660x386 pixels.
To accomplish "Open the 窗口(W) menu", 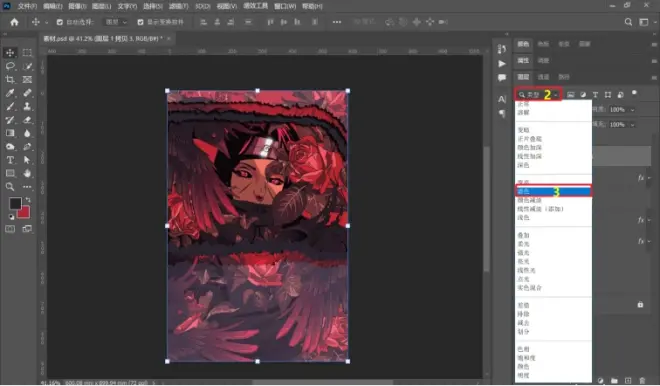I will (285, 6).
